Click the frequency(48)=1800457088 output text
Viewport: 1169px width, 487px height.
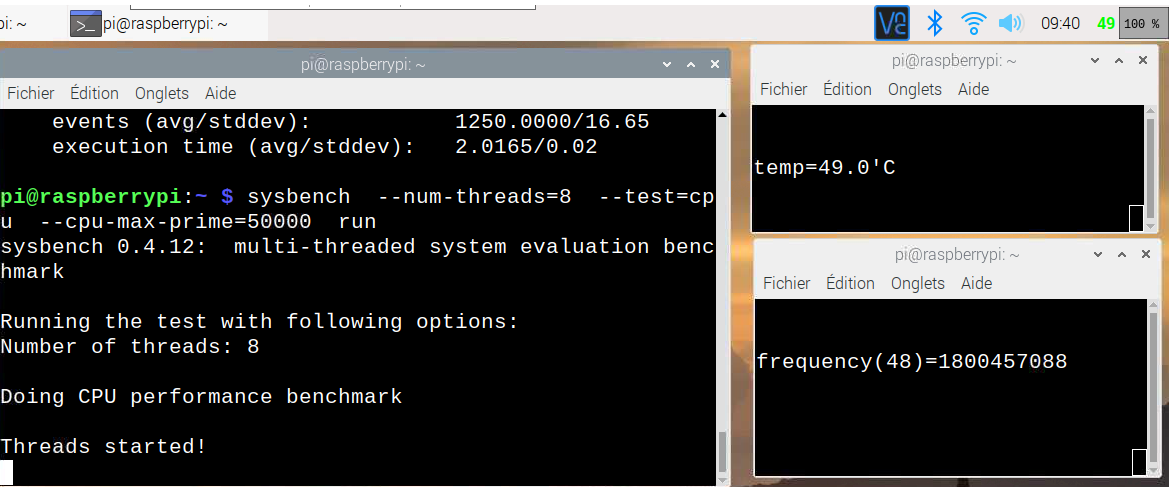coord(912,362)
